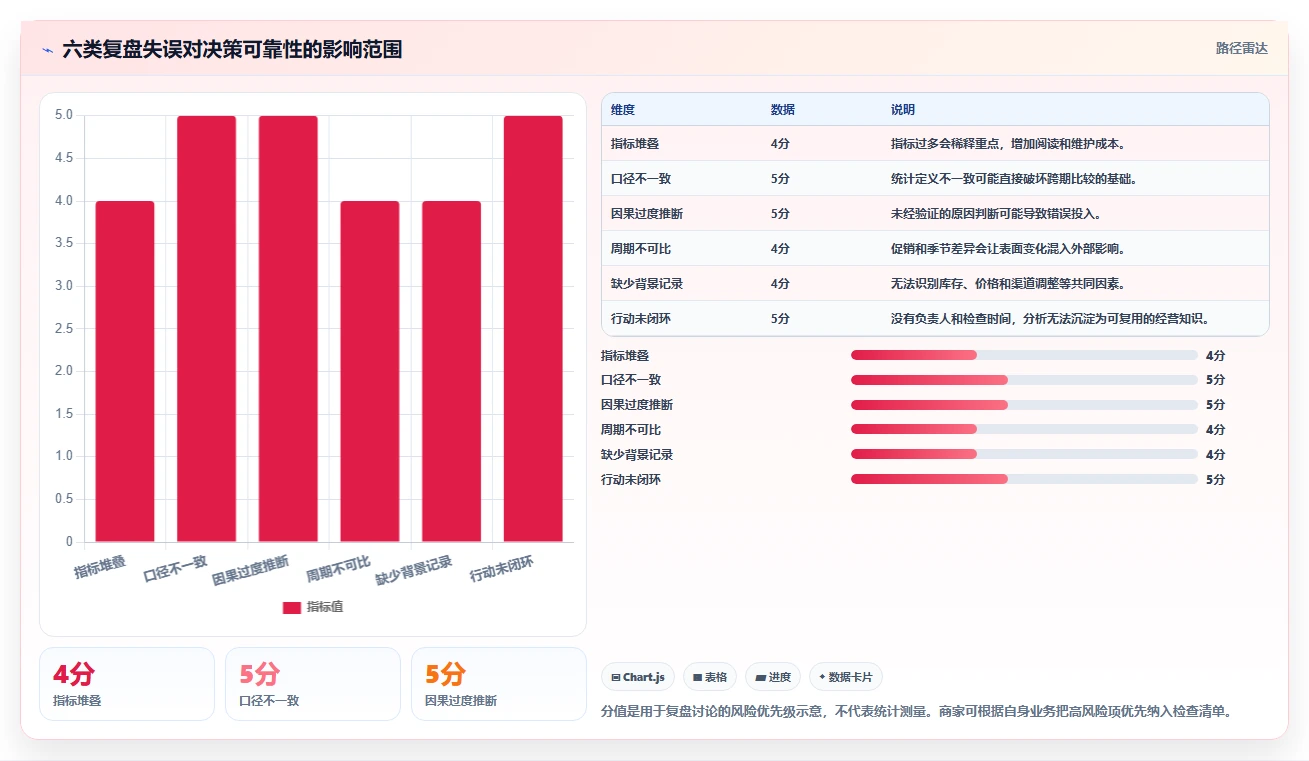Select the 进度 tag chip
The height and width of the screenshot is (761, 1309).
click(773, 677)
